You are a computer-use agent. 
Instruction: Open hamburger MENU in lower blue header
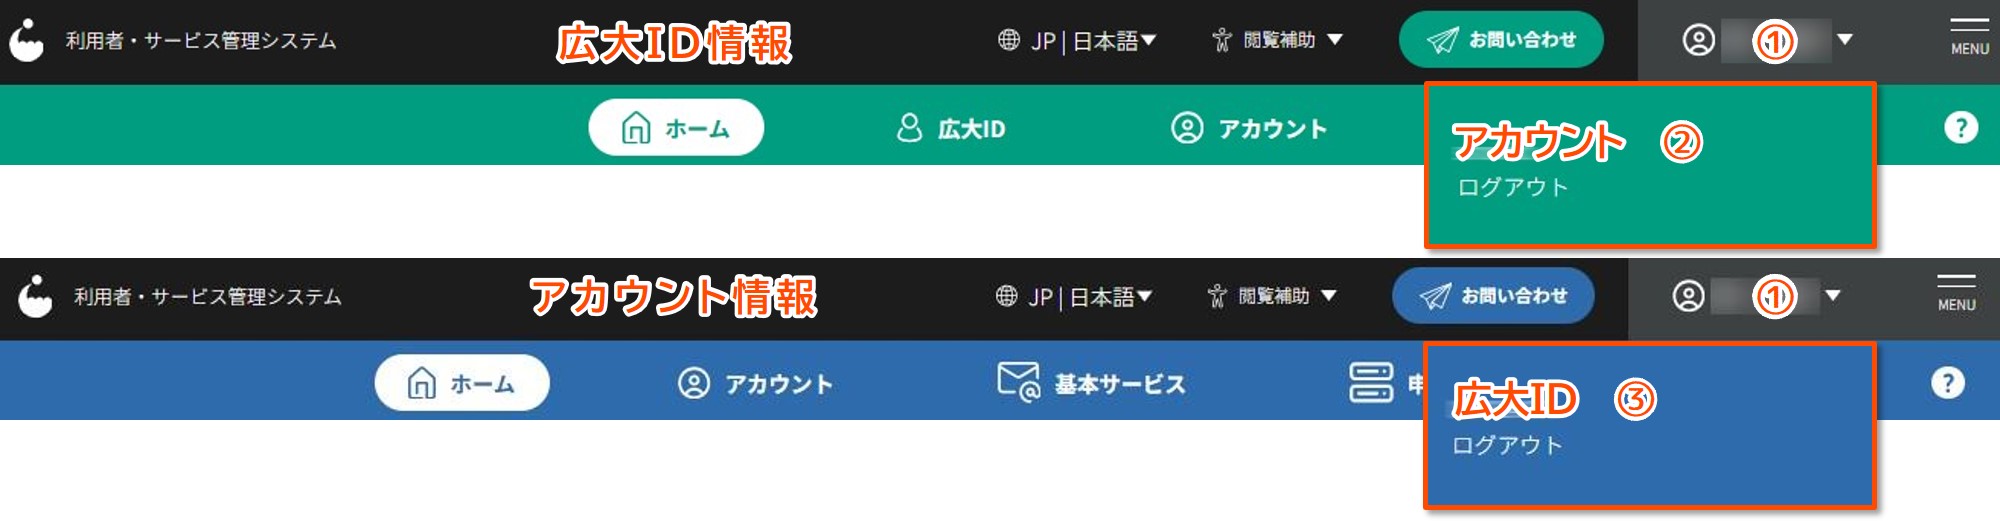click(x=1956, y=292)
